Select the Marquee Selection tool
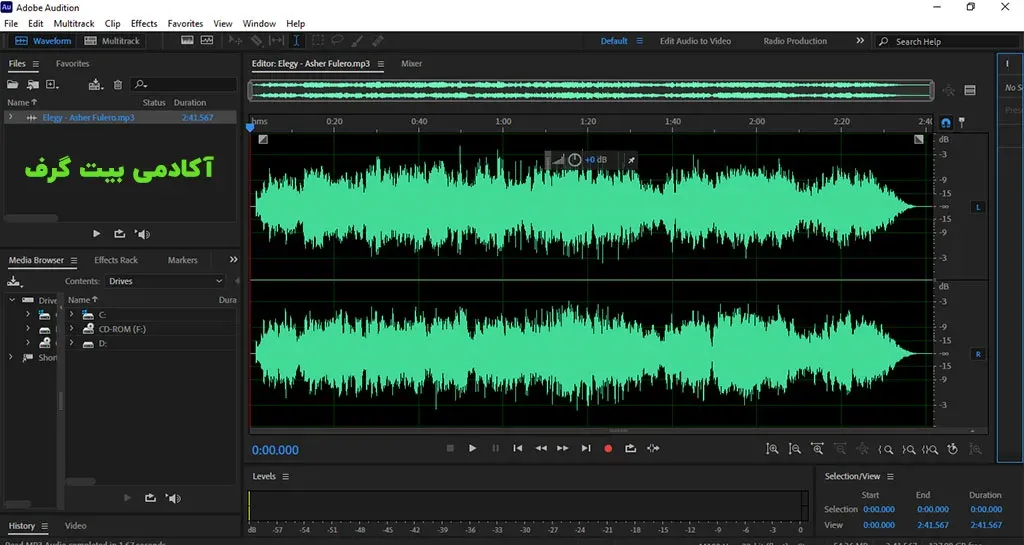The image size is (1024, 545). click(317, 40)
